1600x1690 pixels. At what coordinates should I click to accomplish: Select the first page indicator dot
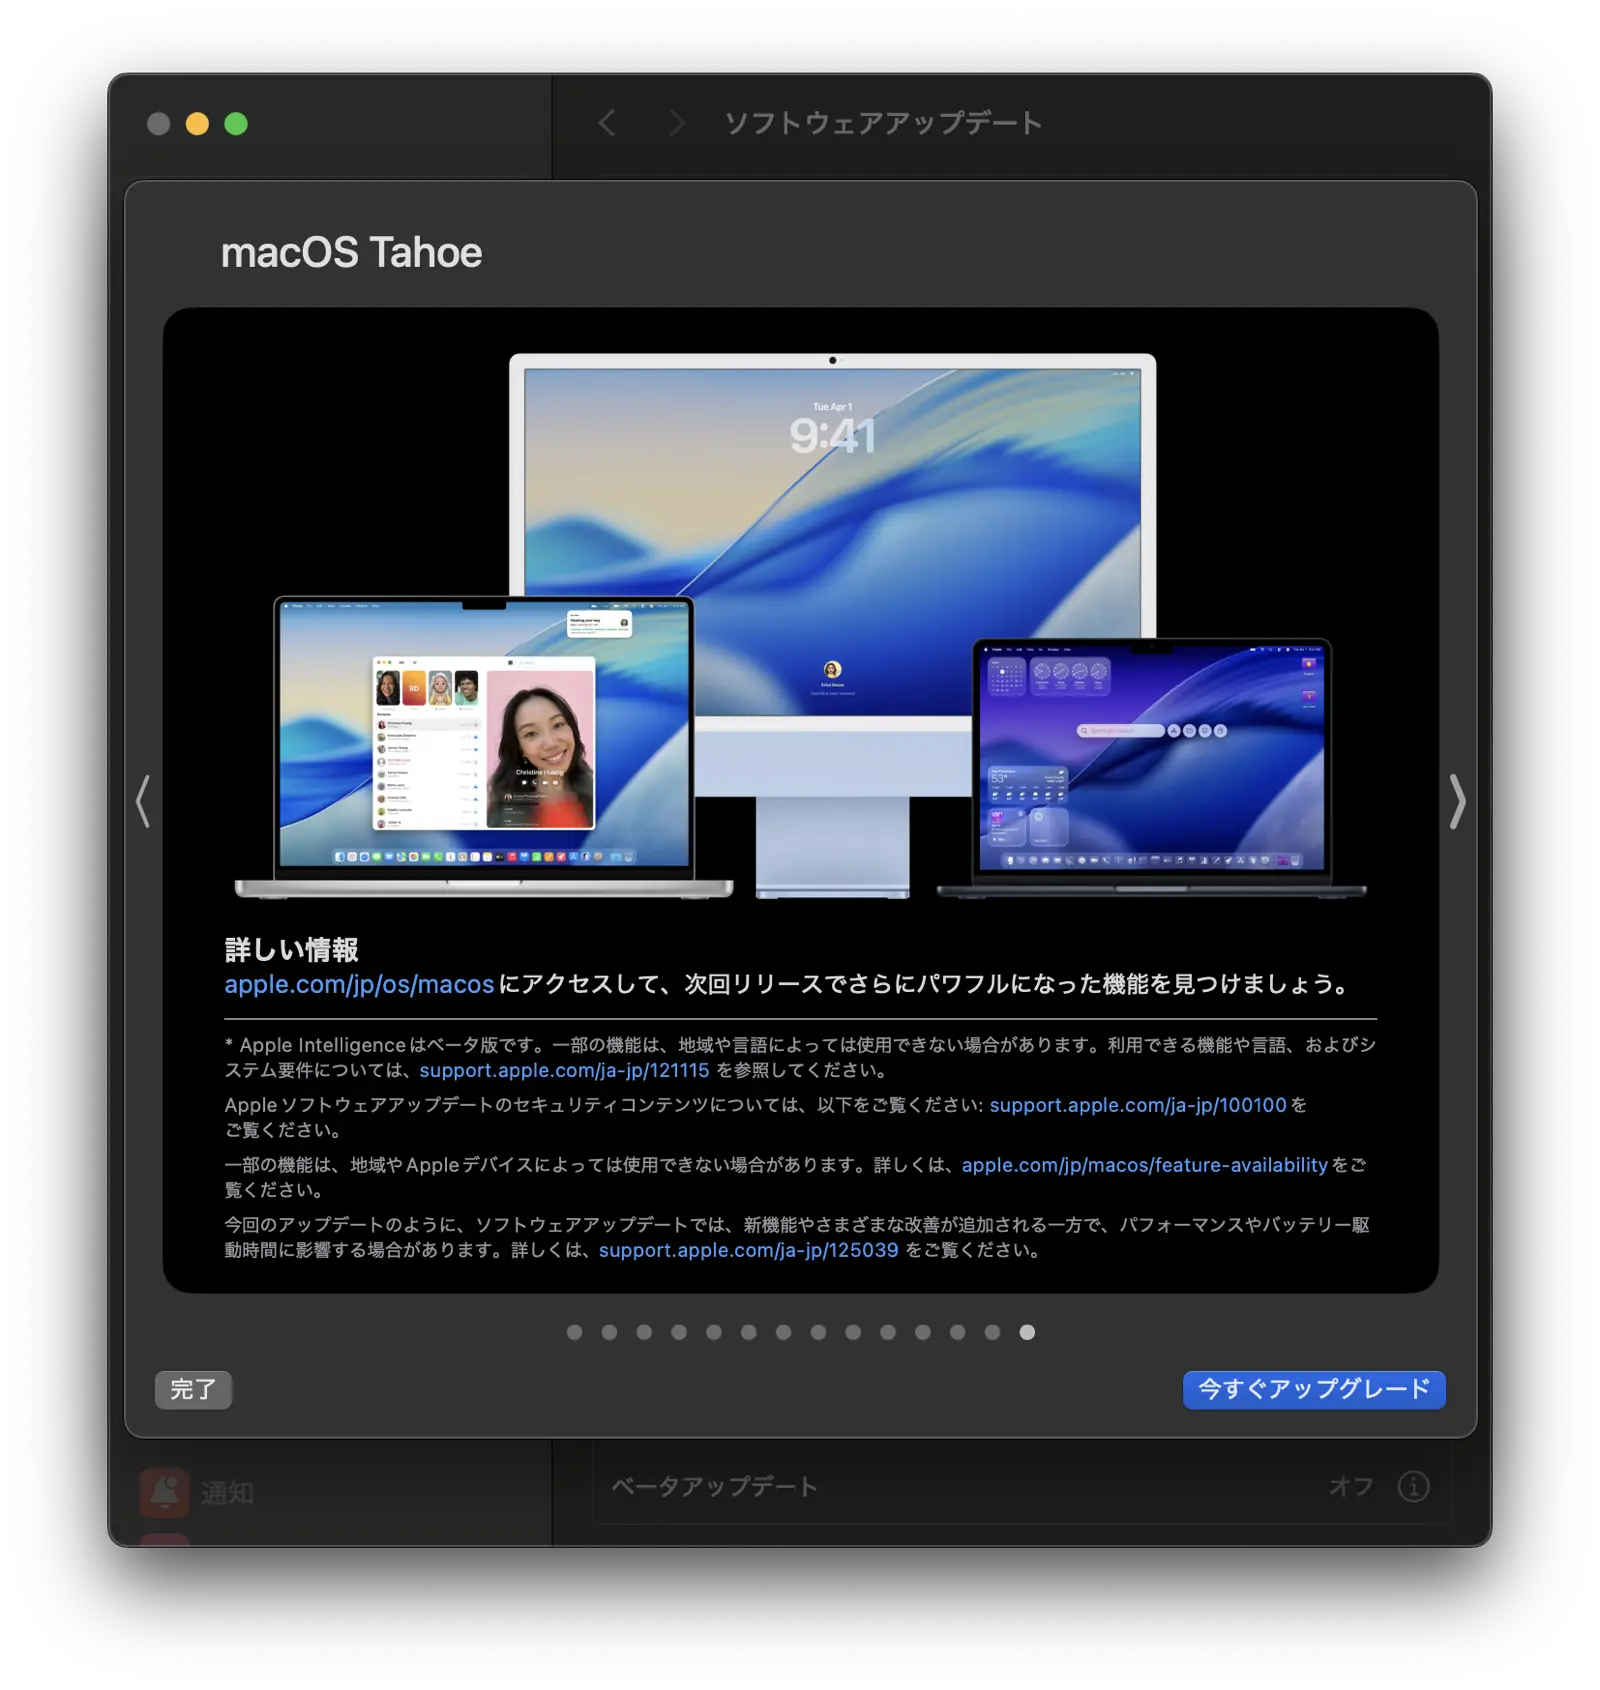click(x=574, y=1332)
